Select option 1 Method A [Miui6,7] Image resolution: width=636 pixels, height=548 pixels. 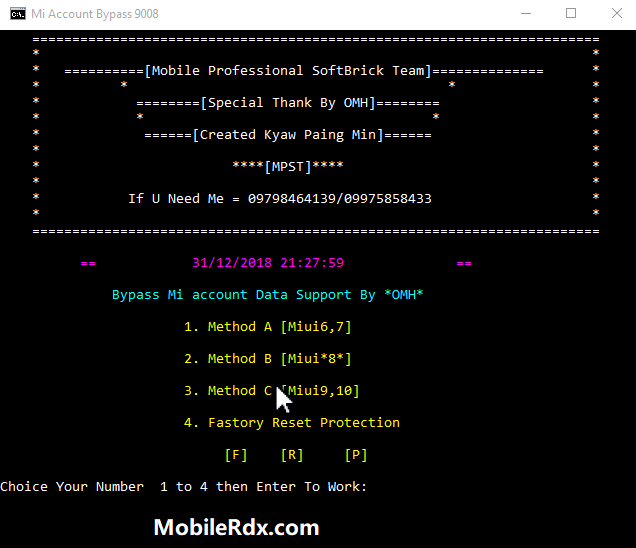(268, 327)
